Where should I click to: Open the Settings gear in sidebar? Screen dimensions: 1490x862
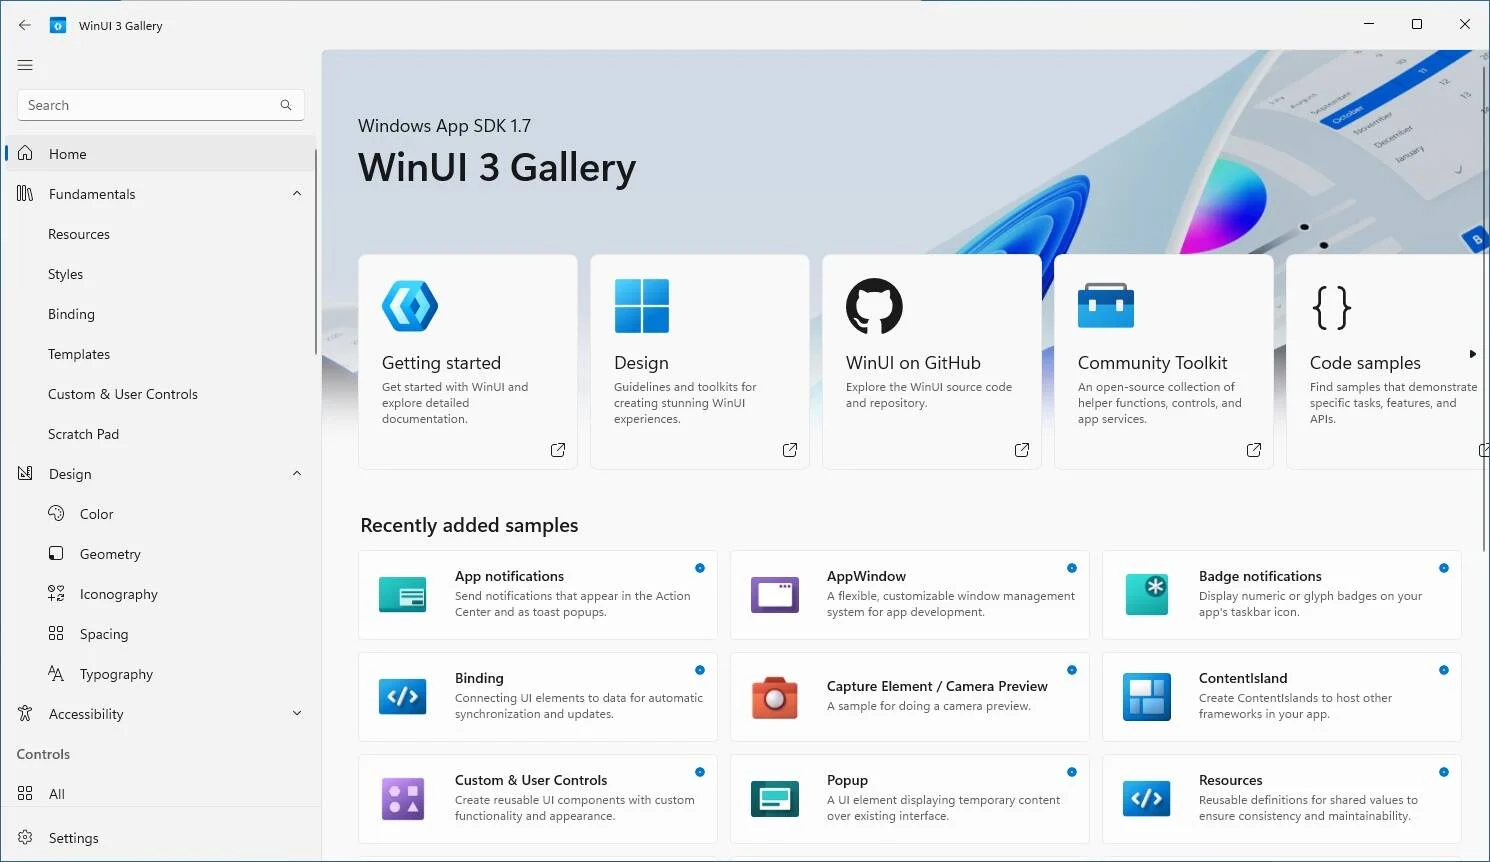point(26,838)
